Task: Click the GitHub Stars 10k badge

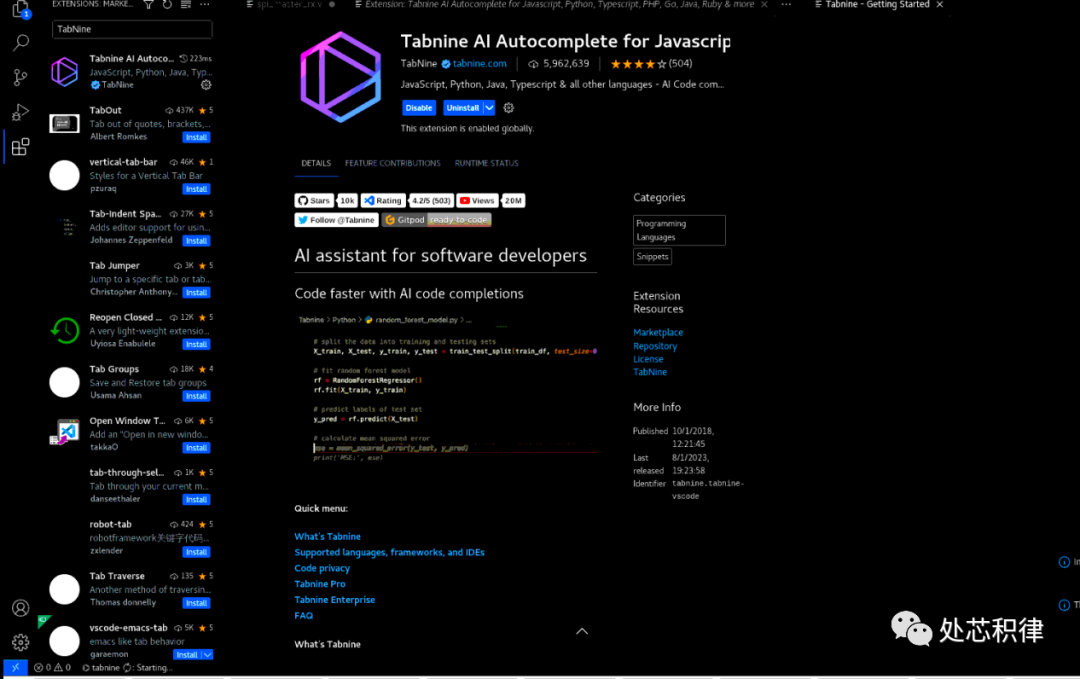Action: [x=326, y=200]
